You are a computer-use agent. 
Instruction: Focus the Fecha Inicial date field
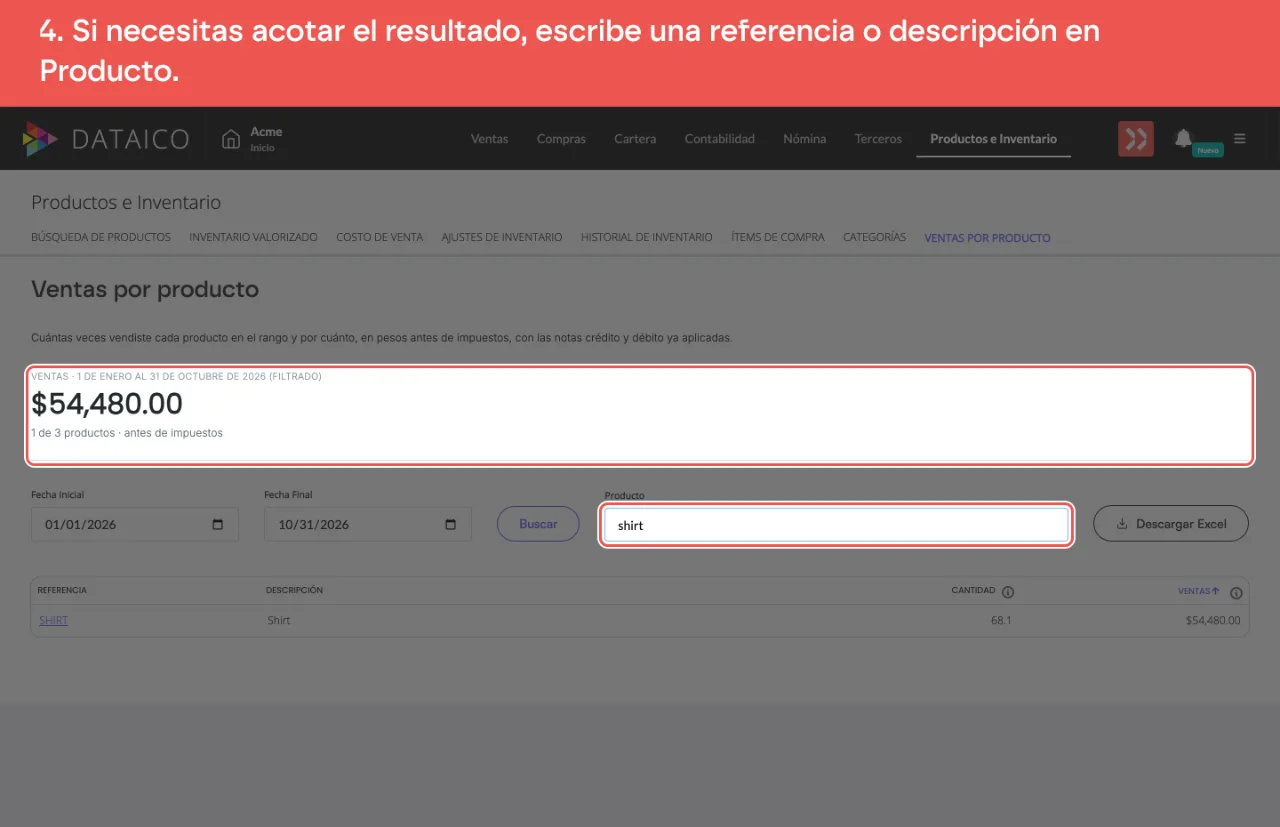135,525
